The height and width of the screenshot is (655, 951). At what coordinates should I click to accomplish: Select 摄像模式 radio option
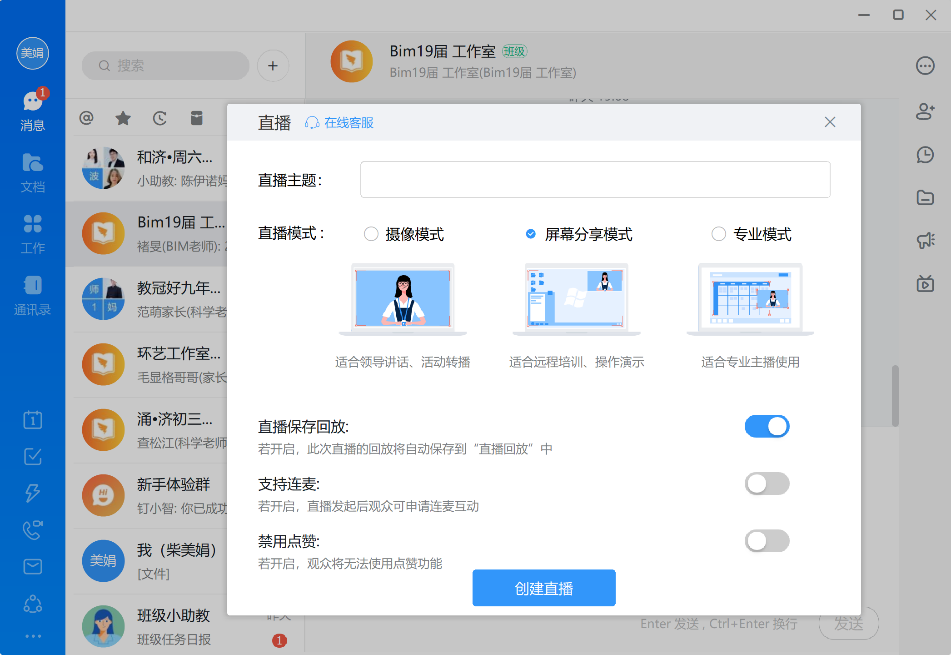pos(371,234)
